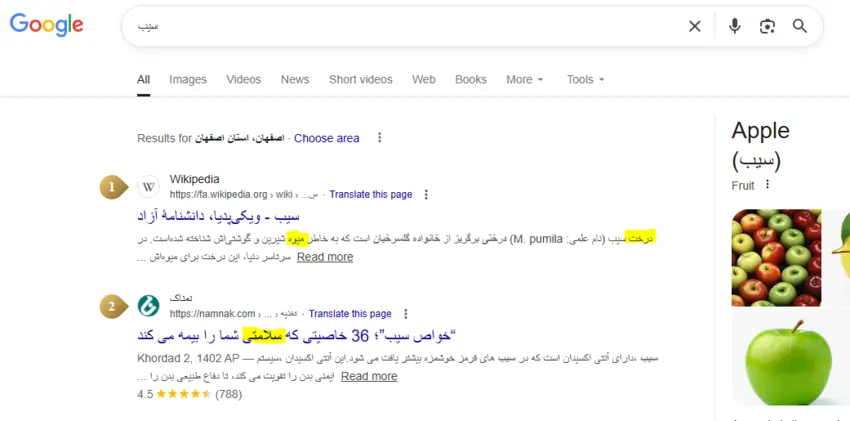Click the Apple knowledge panel title
The width and height of the screenshot is (850, 421).
coord(761,131)
